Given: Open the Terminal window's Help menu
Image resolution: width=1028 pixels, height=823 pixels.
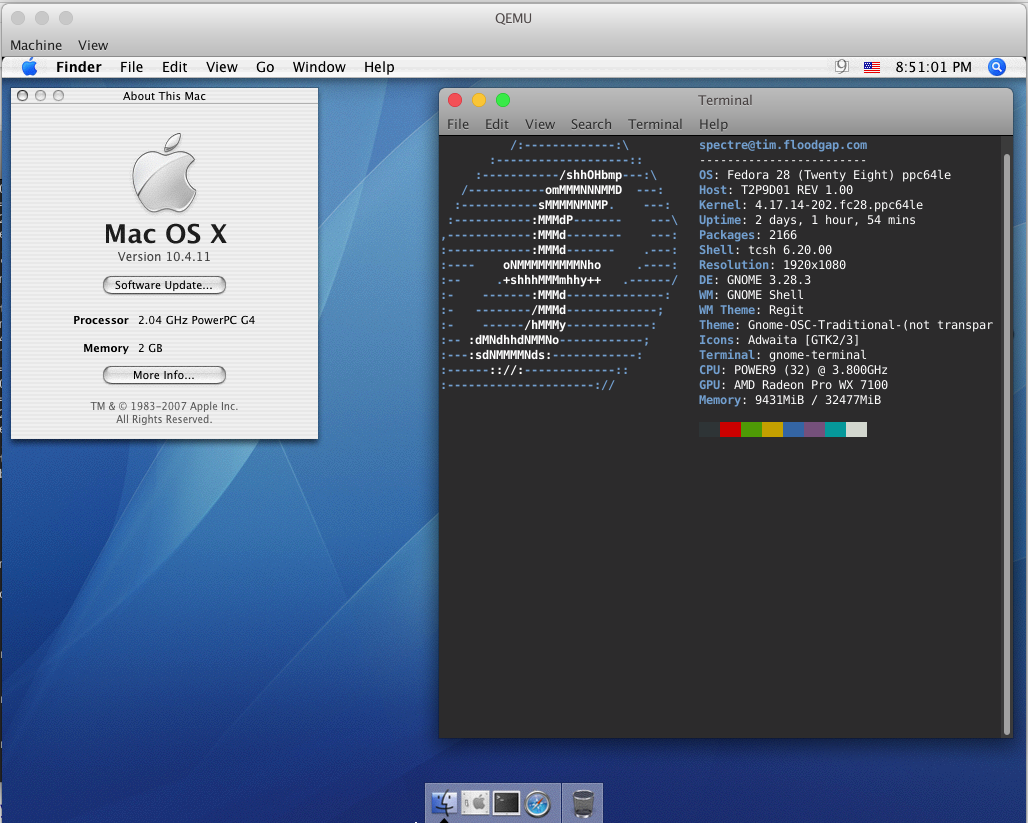Looking at the screenshot, I should 713,124.
